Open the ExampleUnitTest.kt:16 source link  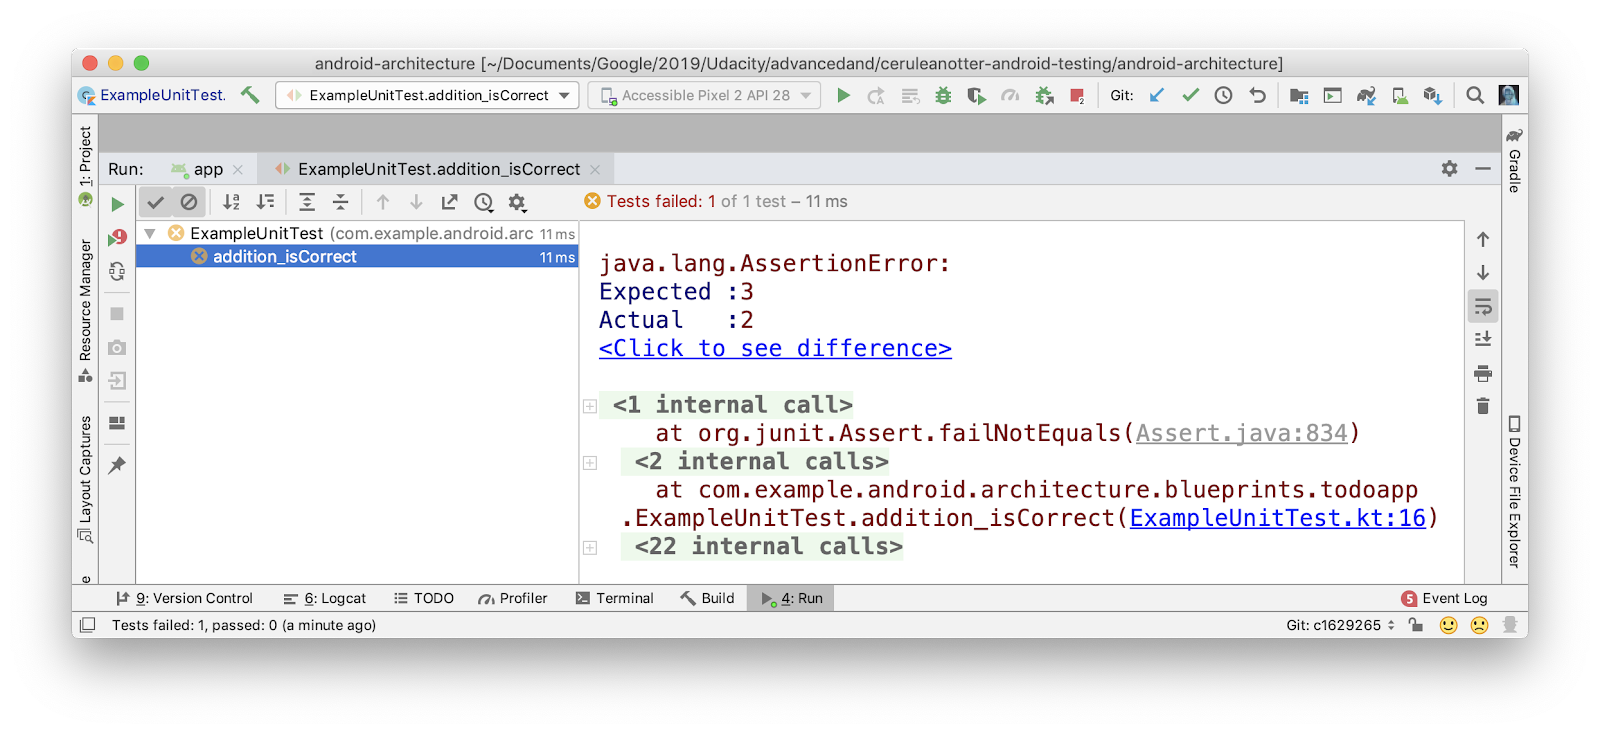pos(1277,518)
